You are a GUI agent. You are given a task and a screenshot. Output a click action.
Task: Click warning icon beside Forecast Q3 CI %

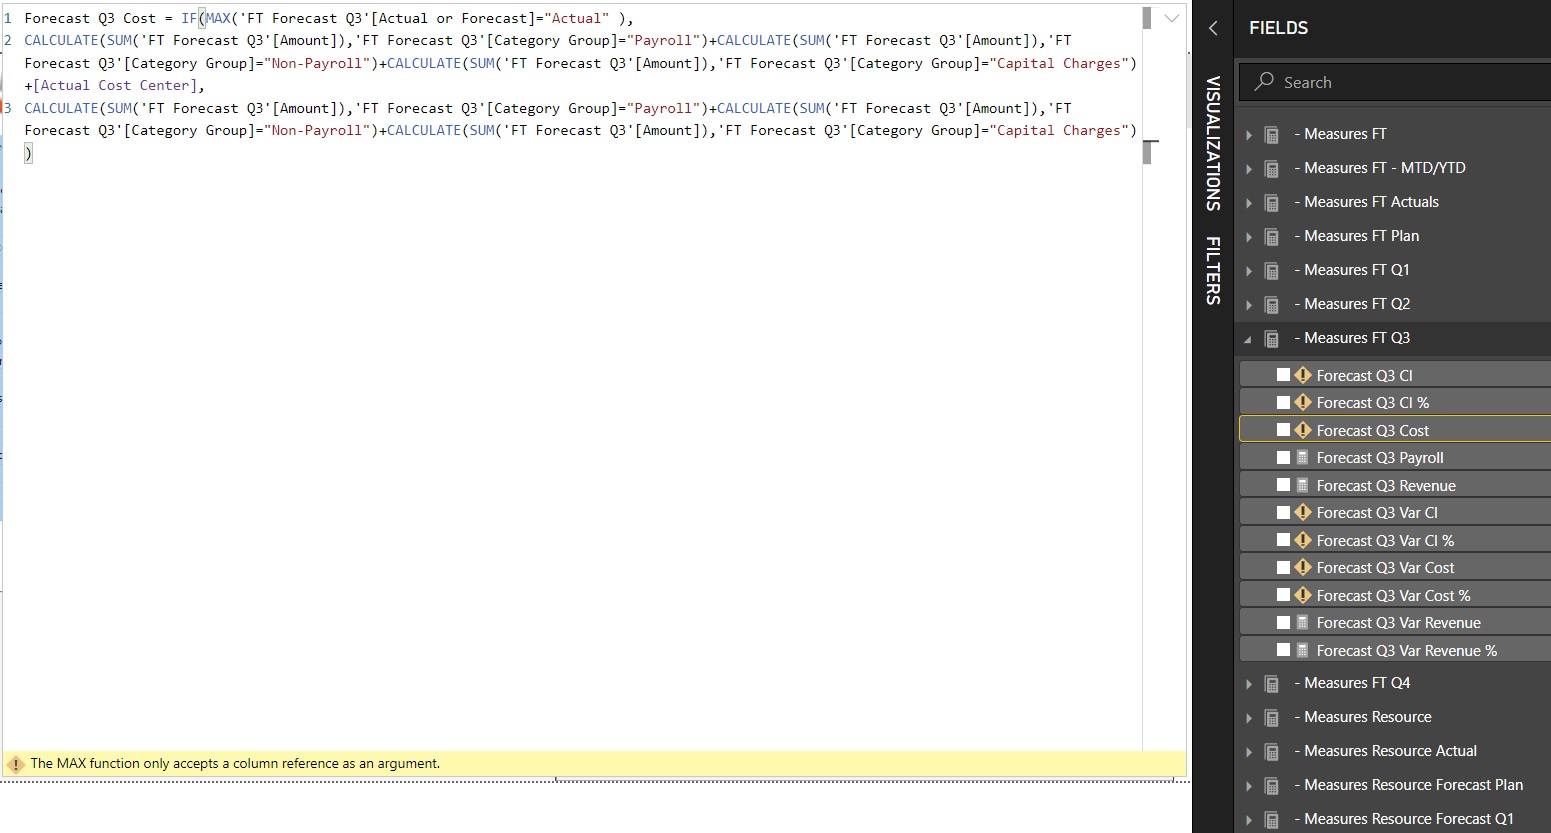click(x=1302, y=402)
